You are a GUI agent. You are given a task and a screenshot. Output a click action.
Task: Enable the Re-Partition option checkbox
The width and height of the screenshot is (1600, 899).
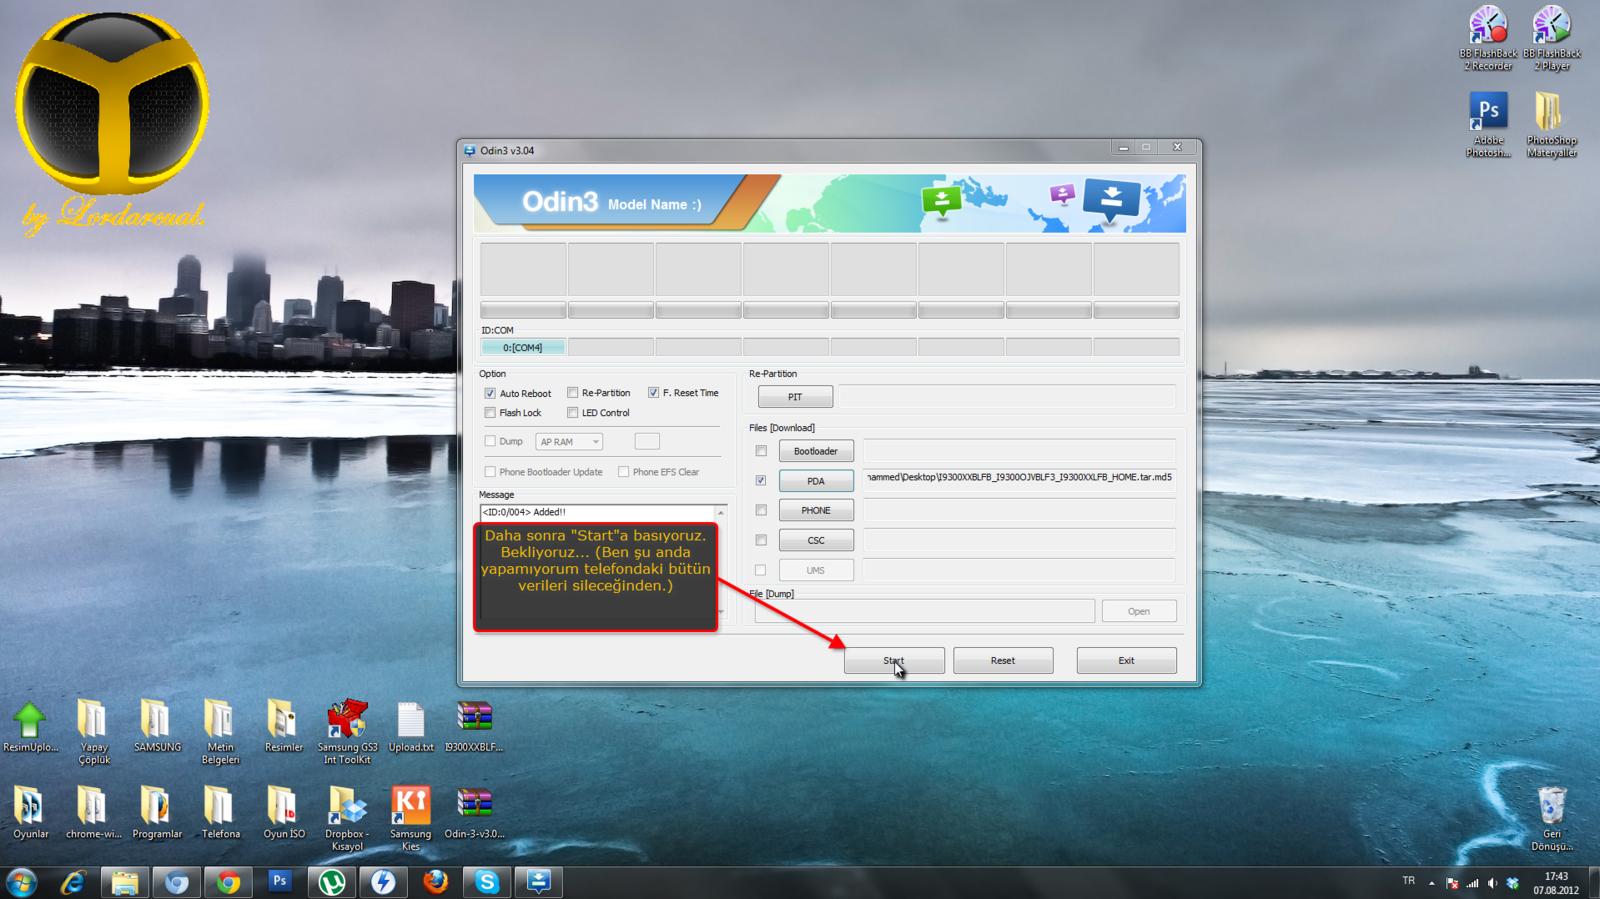573,393
